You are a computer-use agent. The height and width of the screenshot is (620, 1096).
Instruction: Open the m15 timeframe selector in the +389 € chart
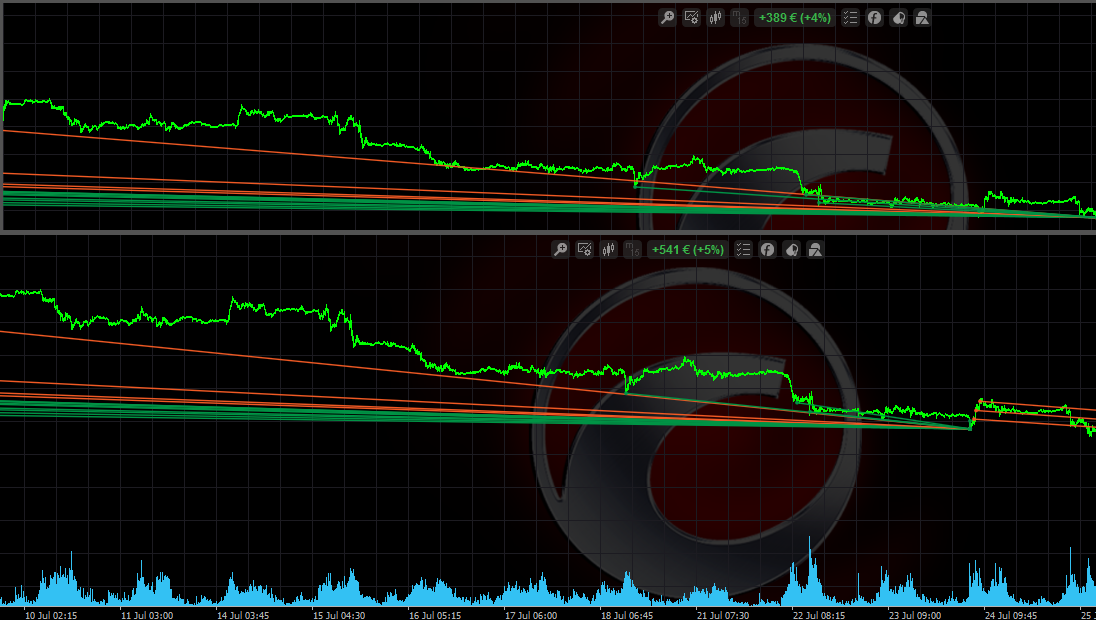(739, 17)
